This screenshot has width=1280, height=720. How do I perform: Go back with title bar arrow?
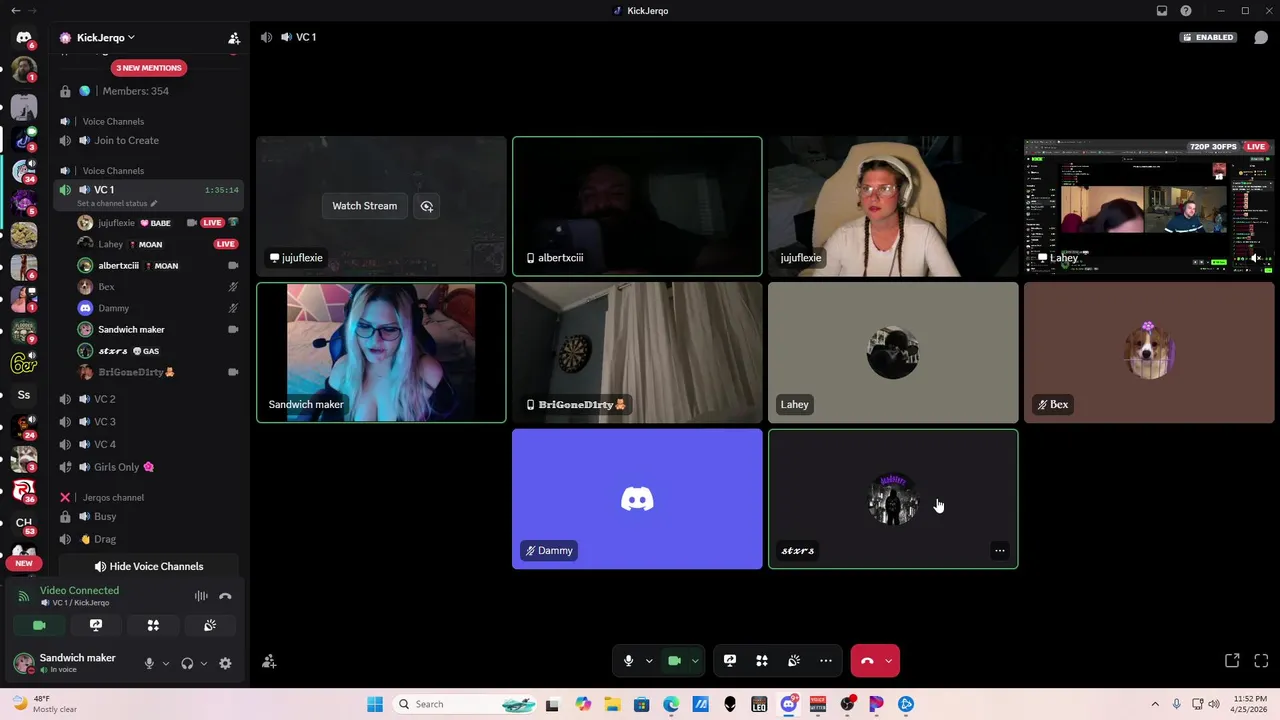point(15,11)
